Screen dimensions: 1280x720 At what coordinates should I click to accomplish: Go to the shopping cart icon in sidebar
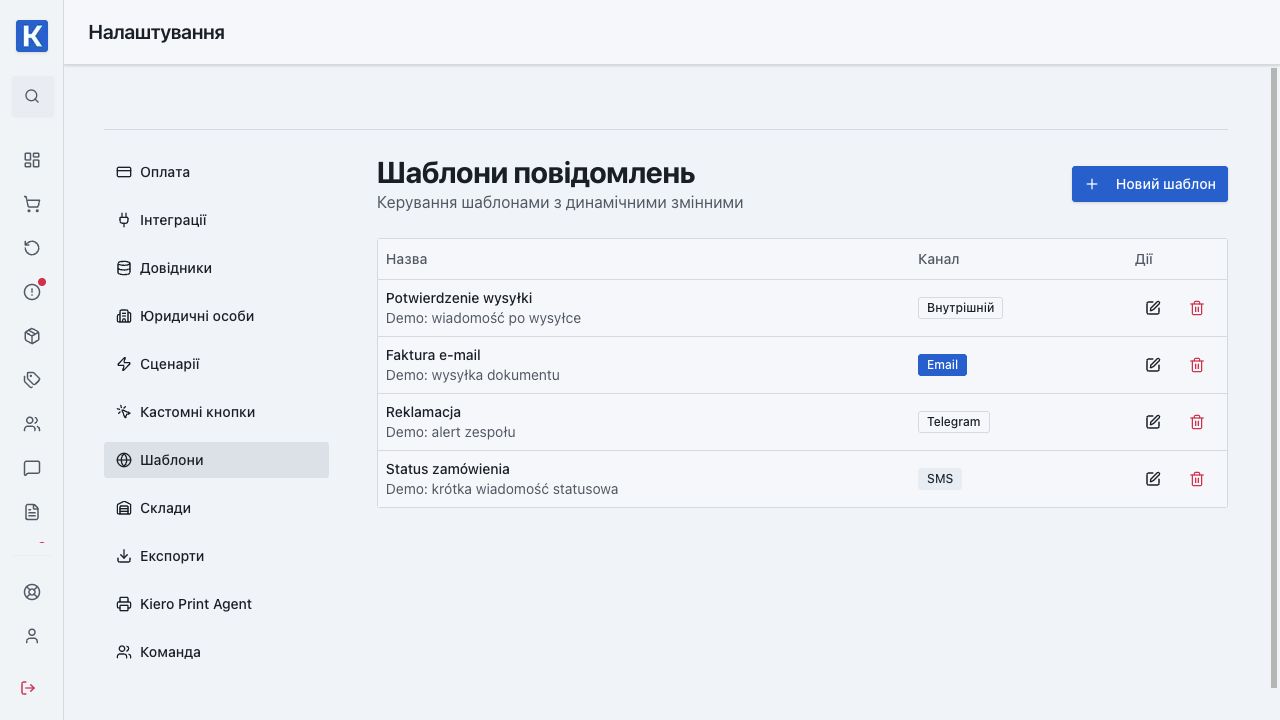32,204
